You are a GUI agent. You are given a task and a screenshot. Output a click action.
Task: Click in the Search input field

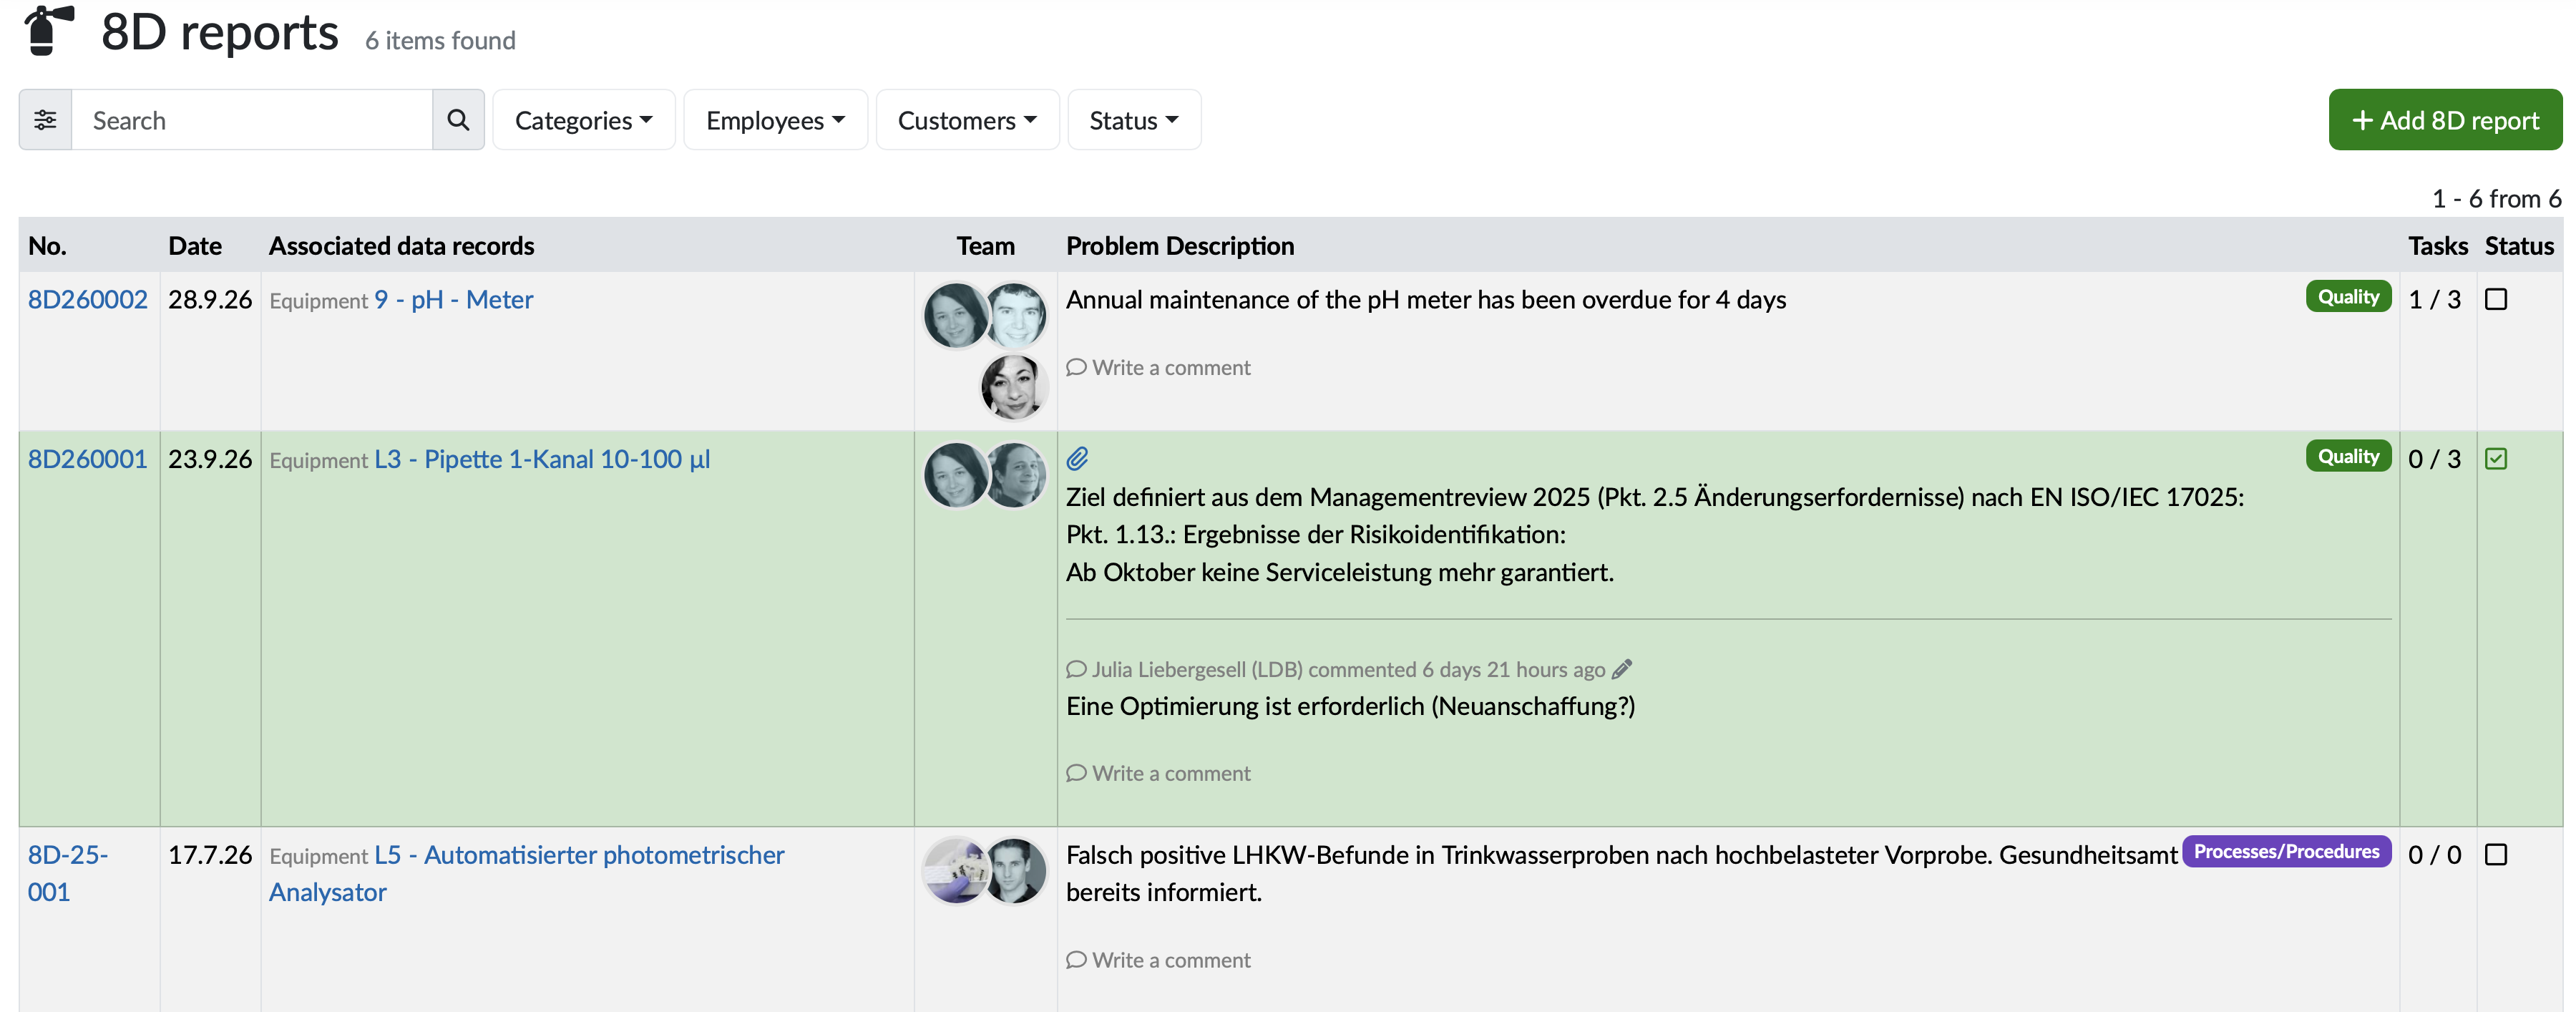pyautogui.click(x=252, y=120)
